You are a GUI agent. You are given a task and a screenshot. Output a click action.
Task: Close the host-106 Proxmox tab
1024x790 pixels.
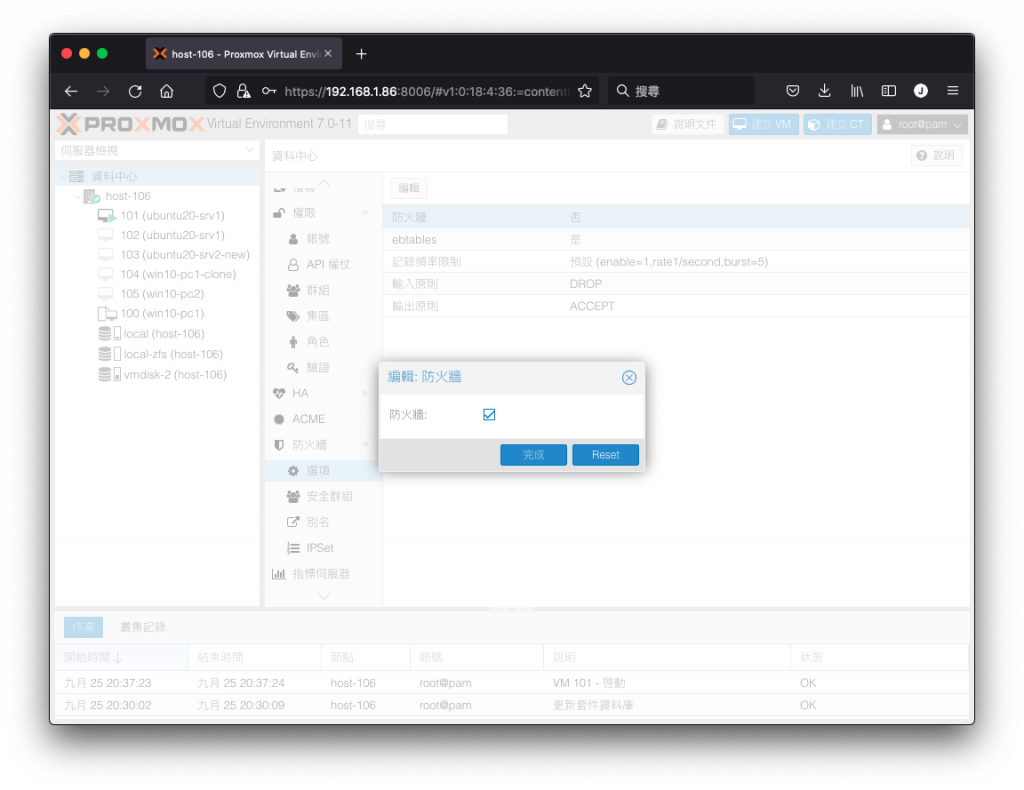(x=328, y=54)
